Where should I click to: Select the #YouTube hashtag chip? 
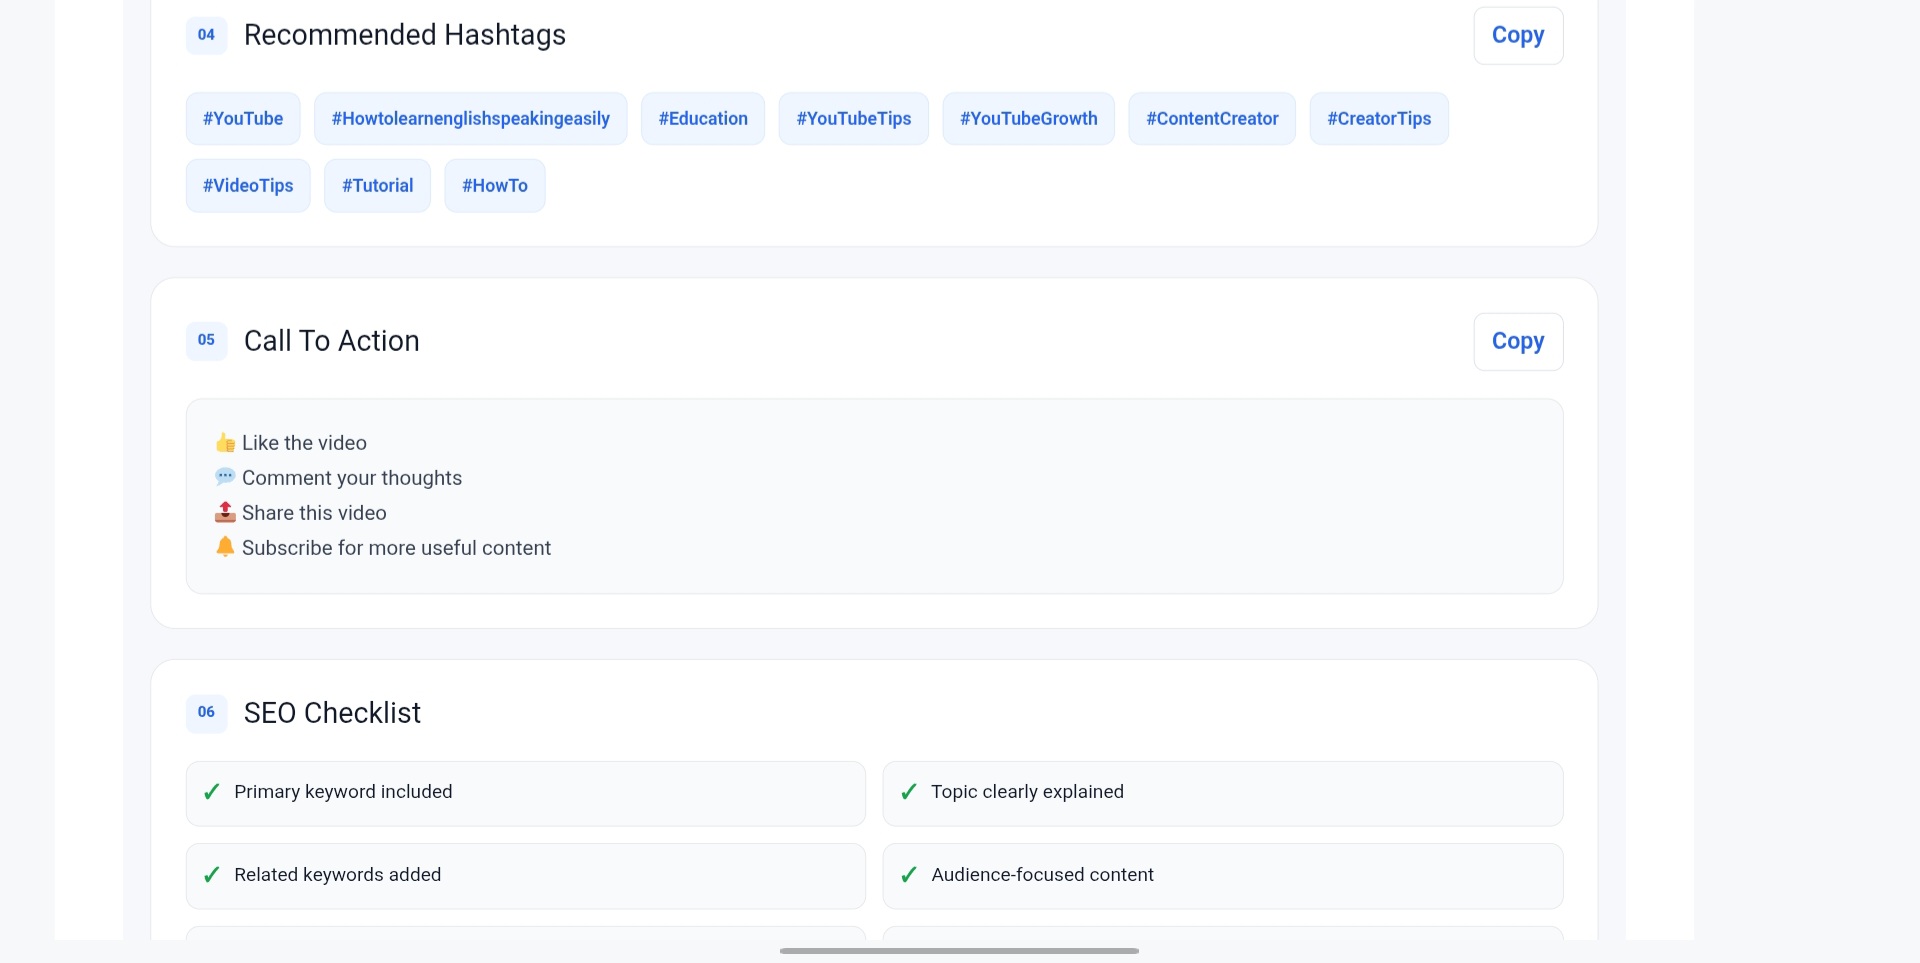[x=243, y=119]
